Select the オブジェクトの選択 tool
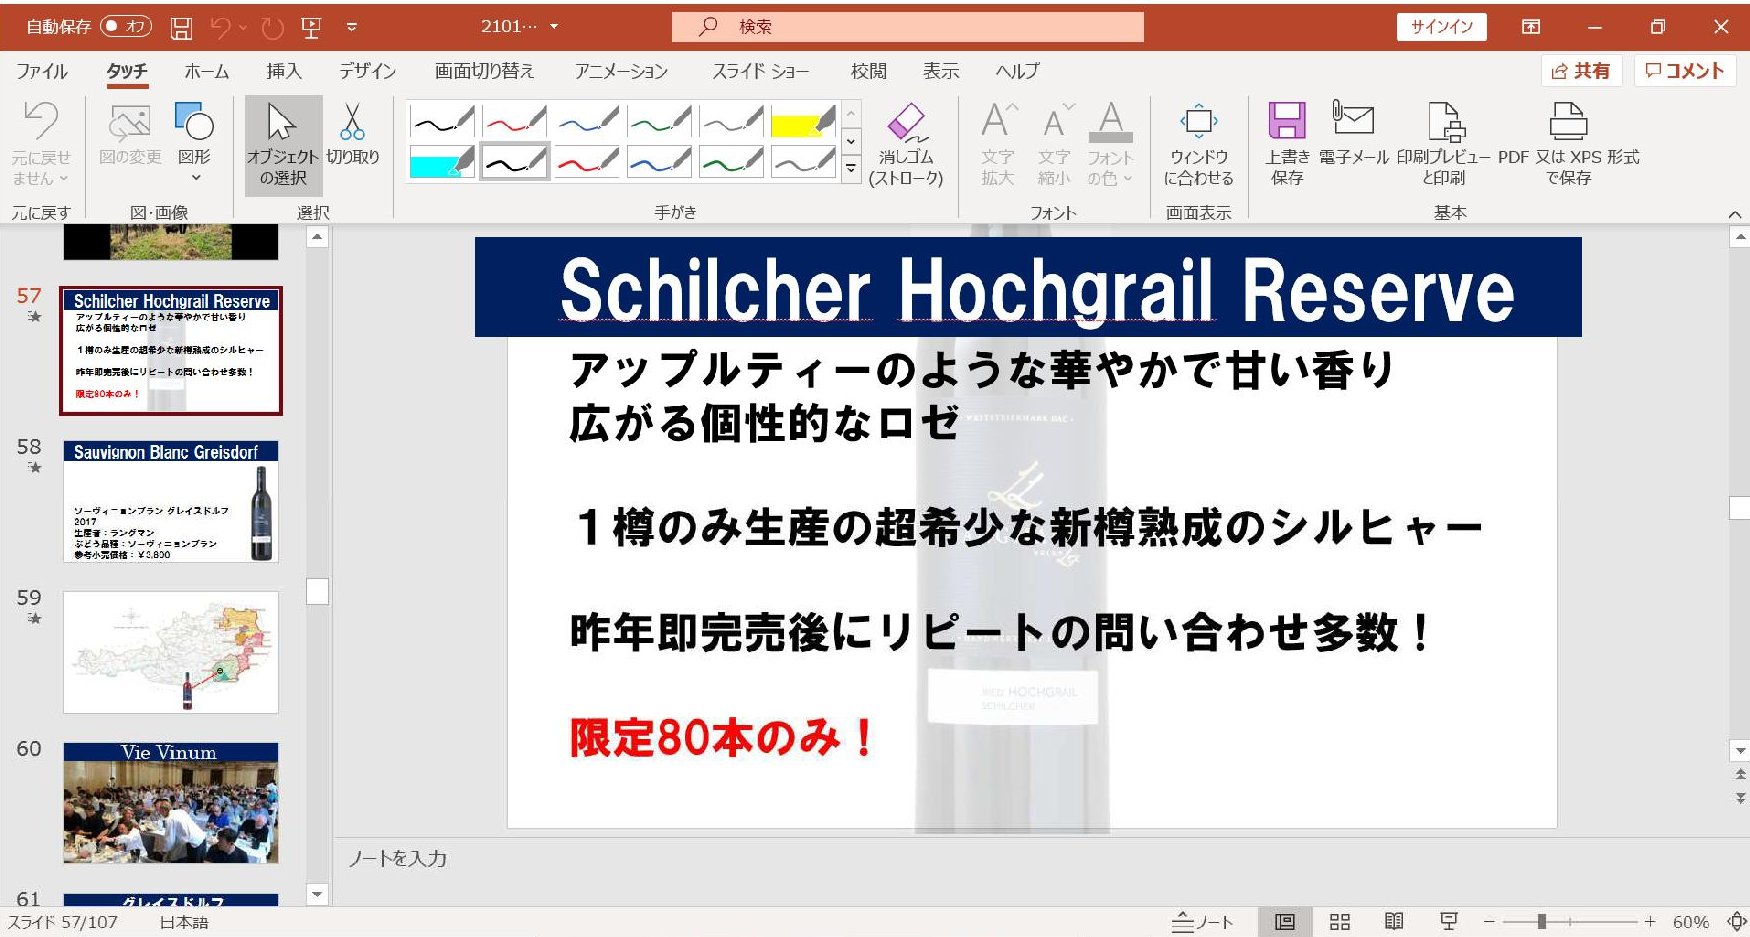This screenshot has height=937, width=1750. click(x=283, y=145)
